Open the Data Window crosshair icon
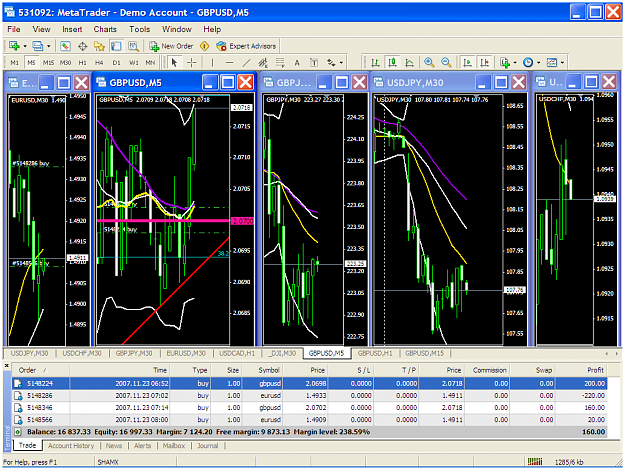Viewport: 625px width, 470px height. (83, 46)
